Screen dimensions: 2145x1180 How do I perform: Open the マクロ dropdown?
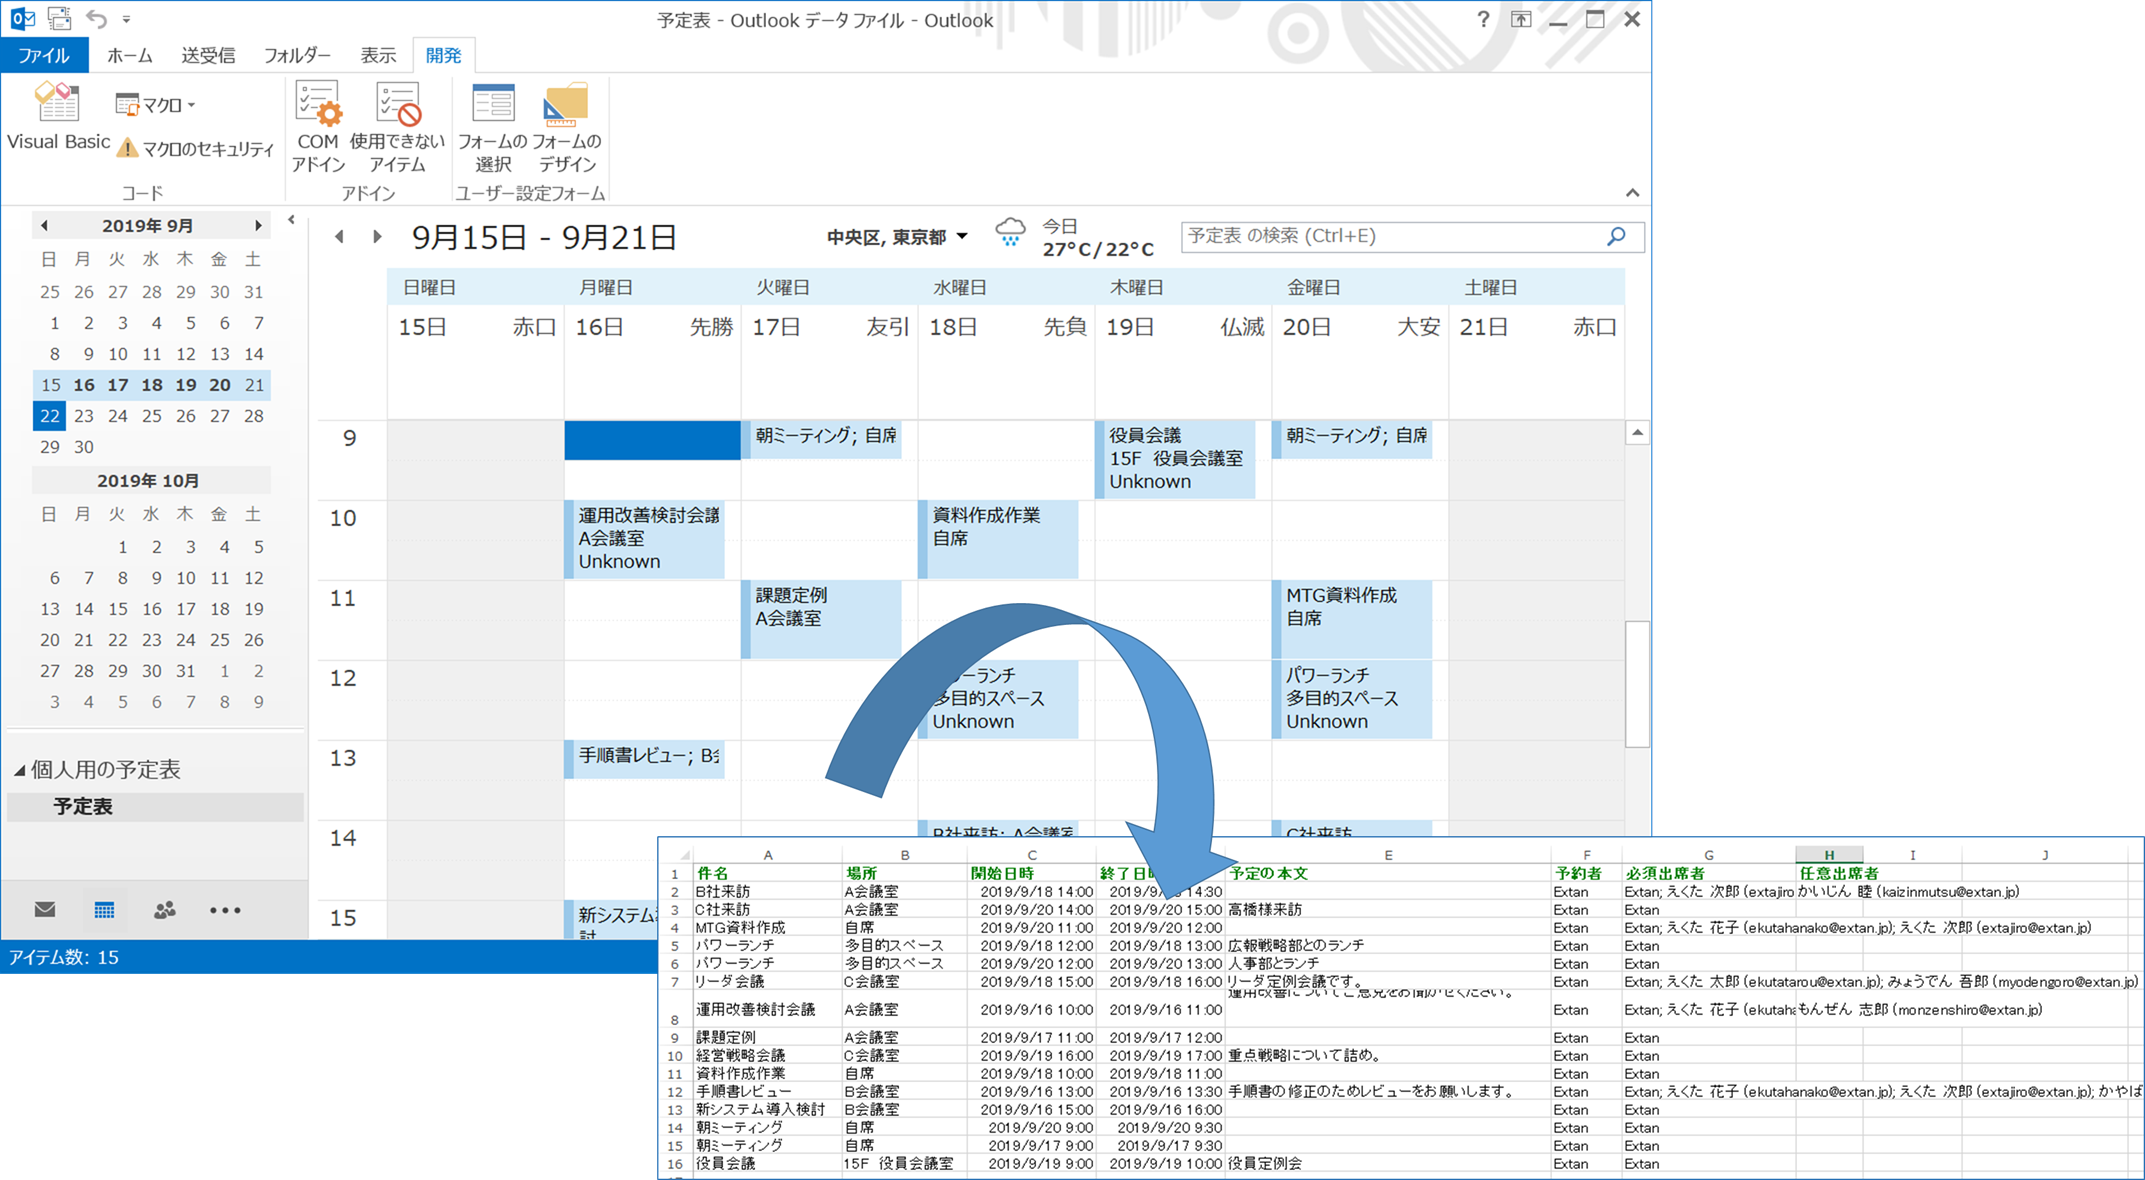click(x=155, y=104)
